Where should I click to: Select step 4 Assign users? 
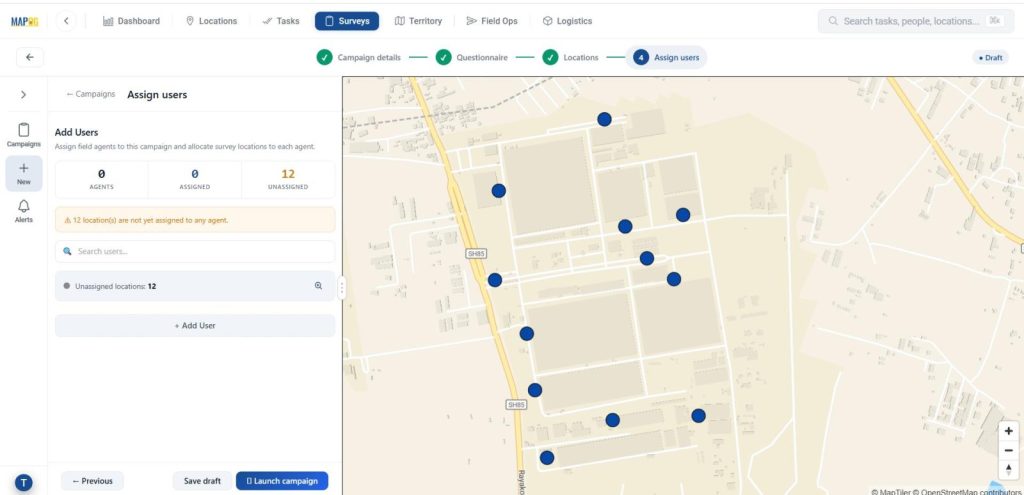click(666, 57)
